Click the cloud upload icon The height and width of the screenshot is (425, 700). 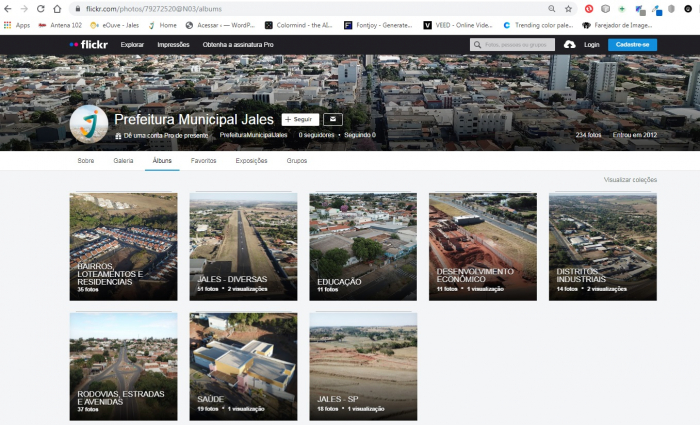[x=569, y=45]
